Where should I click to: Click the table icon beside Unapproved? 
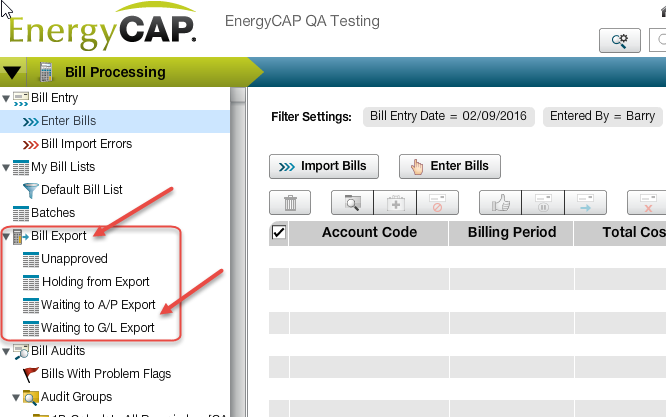[x=31, y=259]
